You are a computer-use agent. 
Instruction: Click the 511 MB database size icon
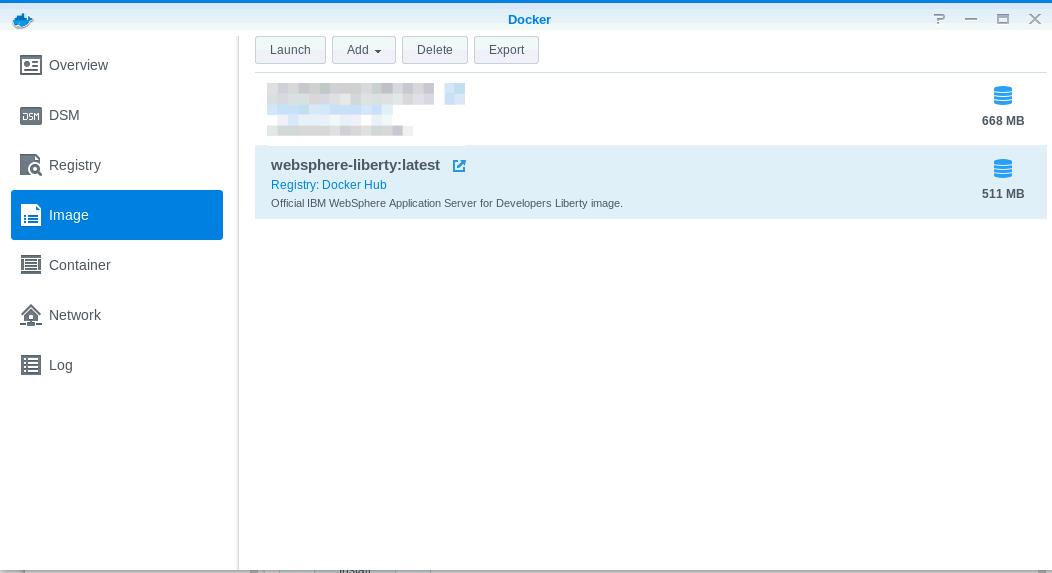tap(1003, 168)
